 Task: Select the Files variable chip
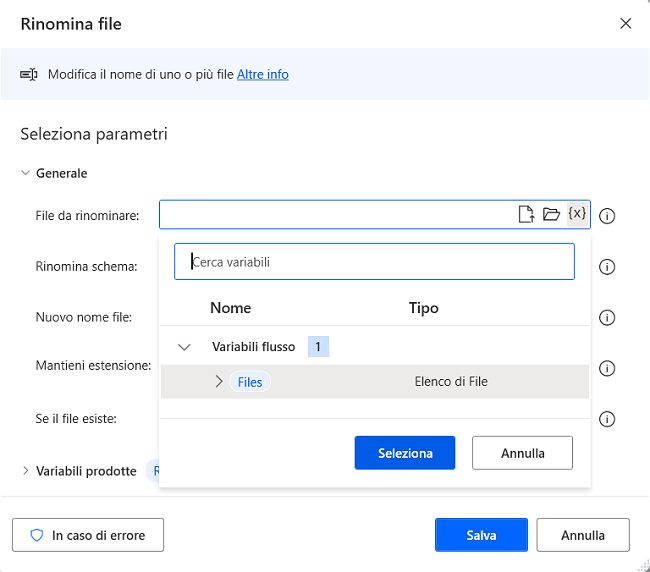250,382
